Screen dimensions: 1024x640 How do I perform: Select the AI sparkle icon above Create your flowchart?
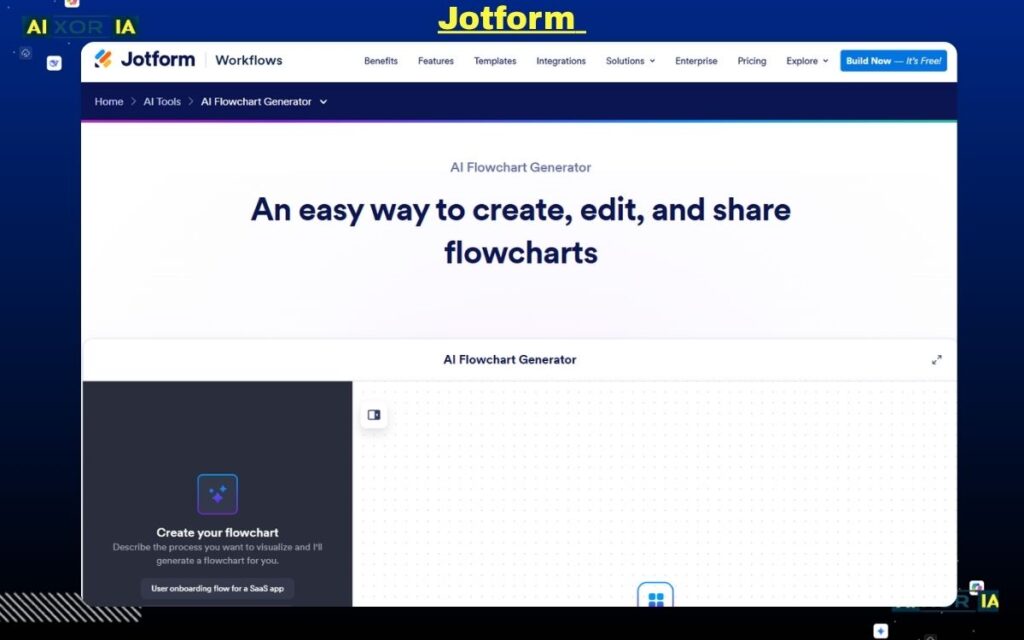pyautogui.click(x=217, y=492)
